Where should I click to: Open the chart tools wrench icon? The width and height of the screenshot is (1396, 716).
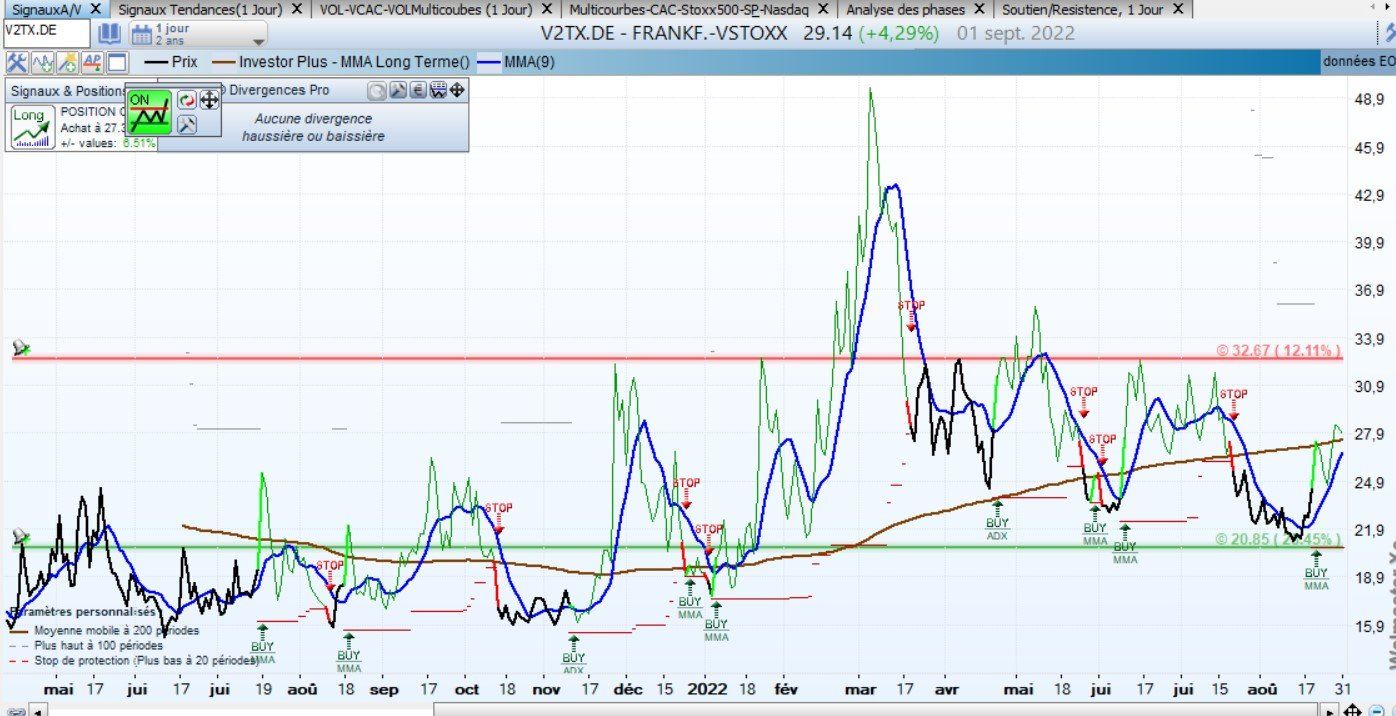[17, 62]
